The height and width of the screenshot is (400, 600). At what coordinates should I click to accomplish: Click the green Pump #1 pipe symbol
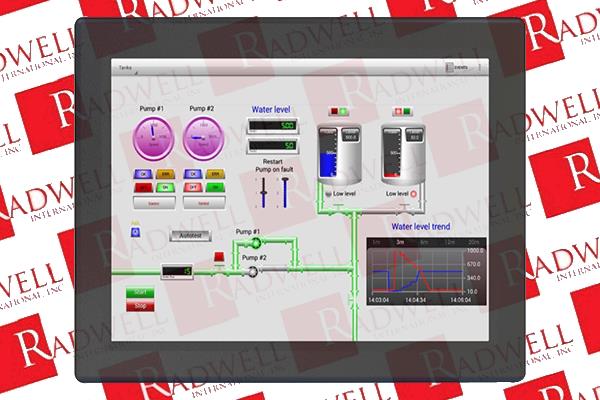coord(255,242)
